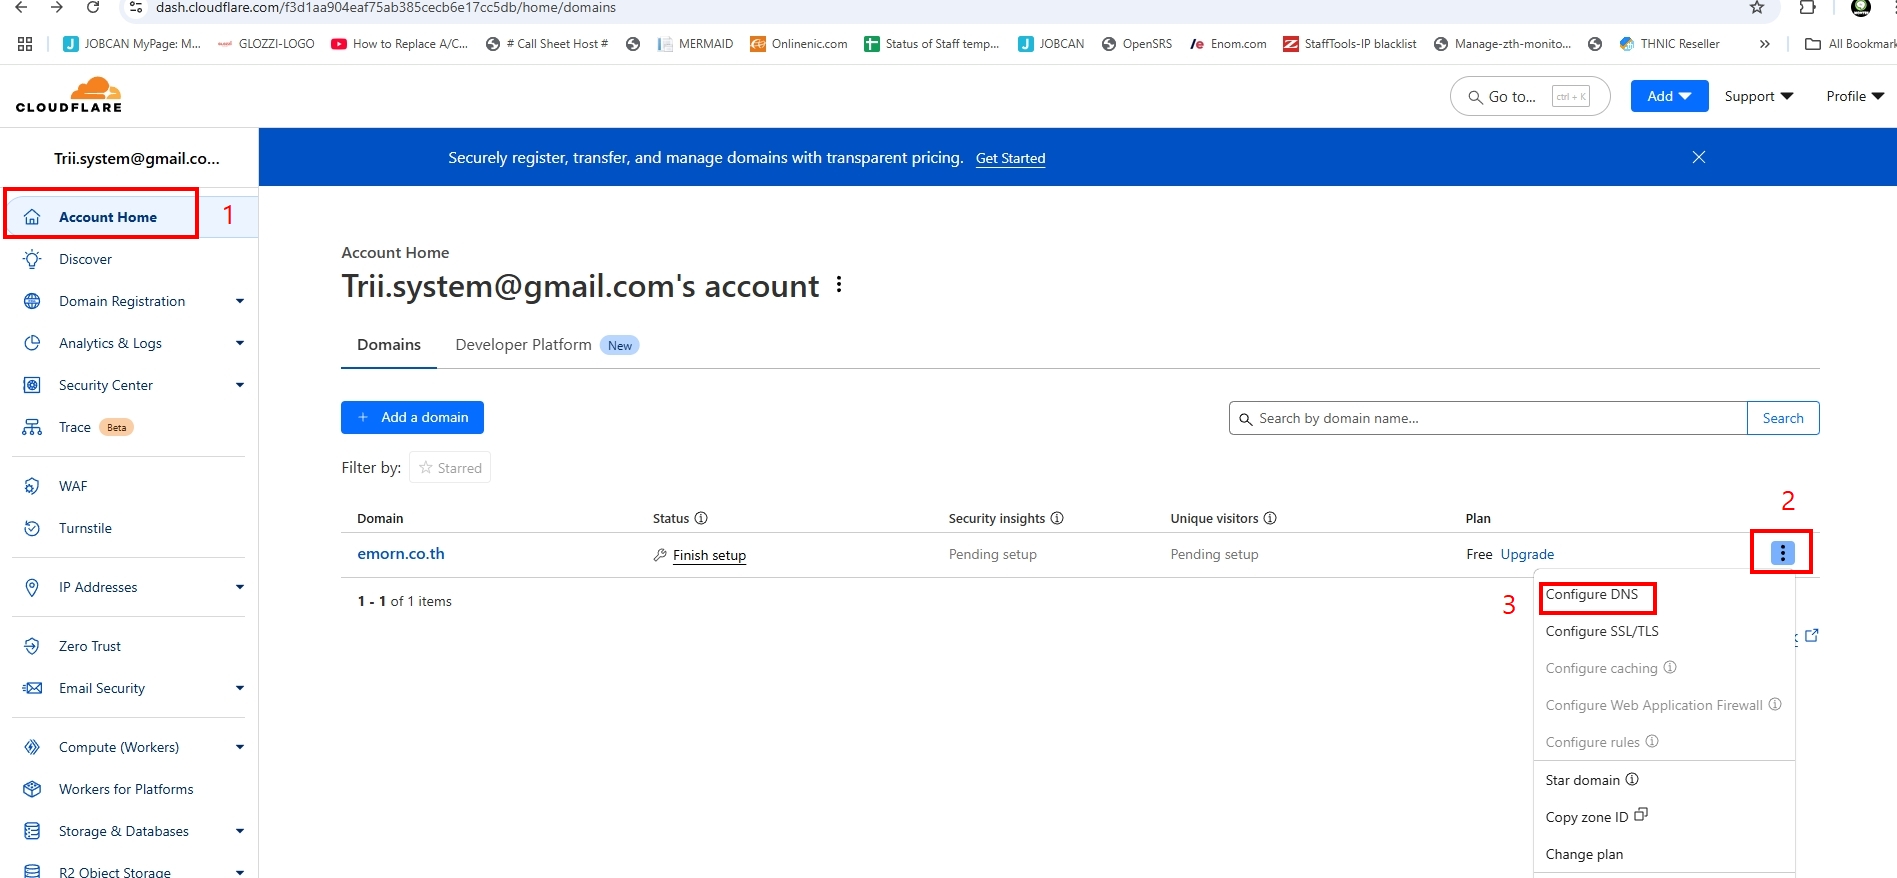The image size is (1897, 878).
Task: Open the MERMAID bookmark
Action: 695,44
